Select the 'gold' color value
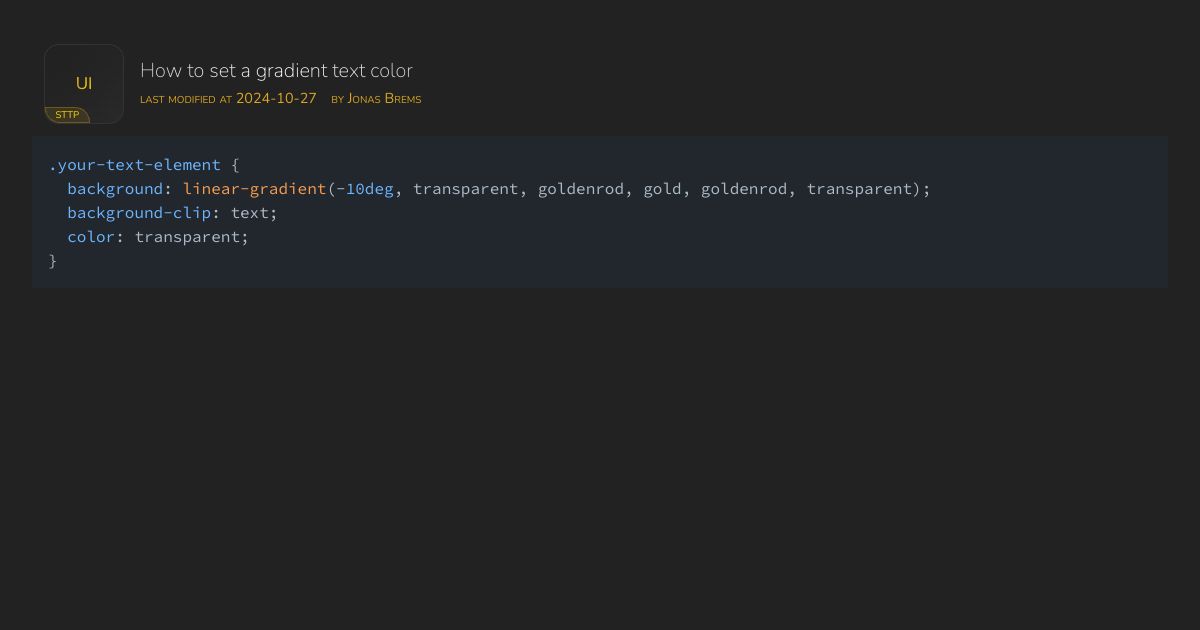 point(663,188)
